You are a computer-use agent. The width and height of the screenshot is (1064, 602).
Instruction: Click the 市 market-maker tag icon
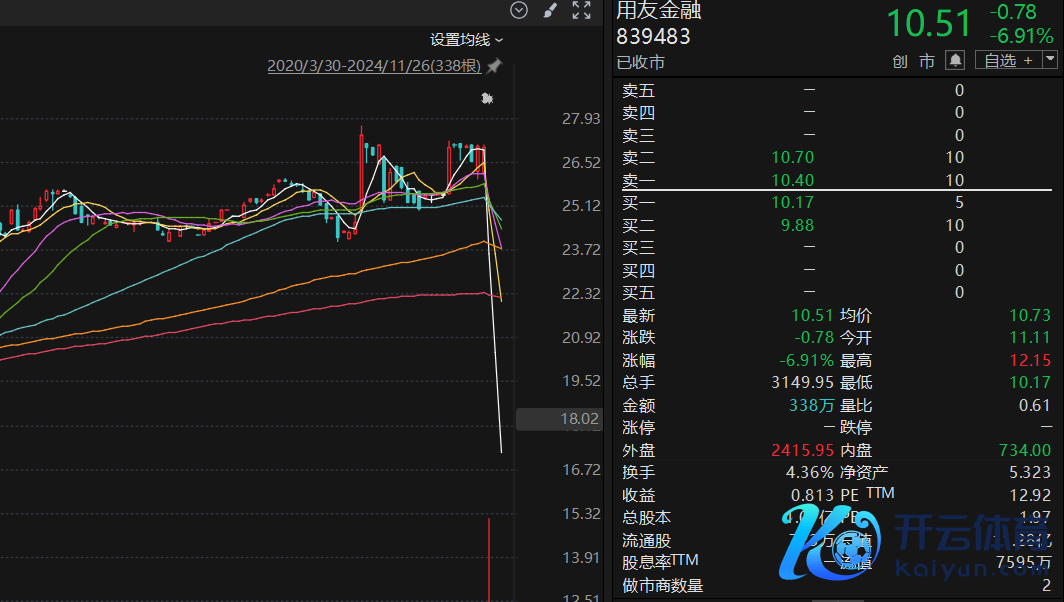(927, 61)
